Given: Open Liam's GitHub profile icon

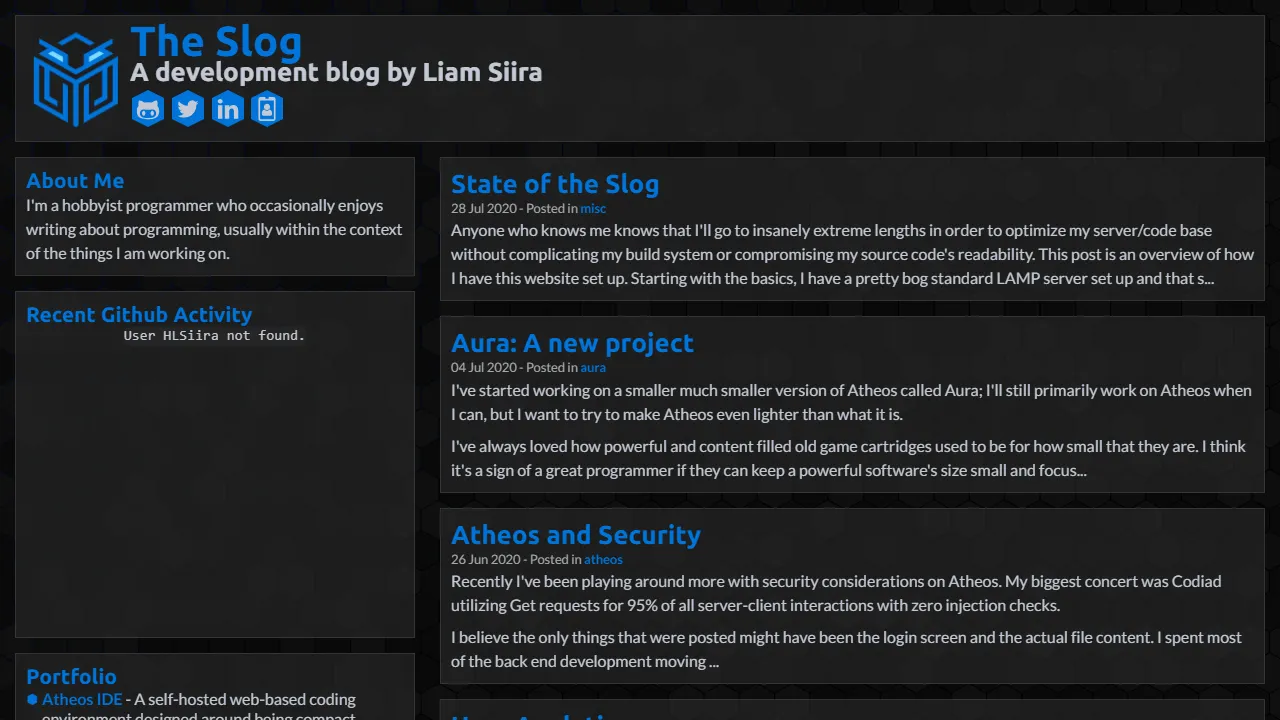Looking at the screenshot, I should tap(148, 108).
